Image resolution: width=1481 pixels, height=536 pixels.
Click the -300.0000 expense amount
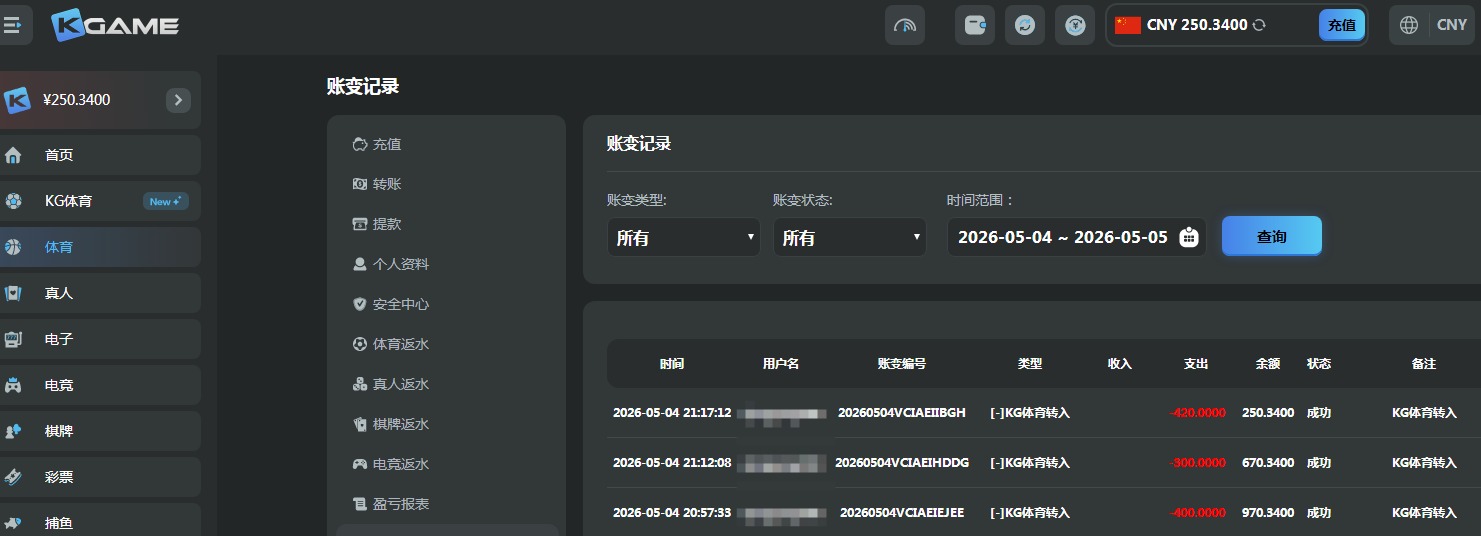[1197, 463]
